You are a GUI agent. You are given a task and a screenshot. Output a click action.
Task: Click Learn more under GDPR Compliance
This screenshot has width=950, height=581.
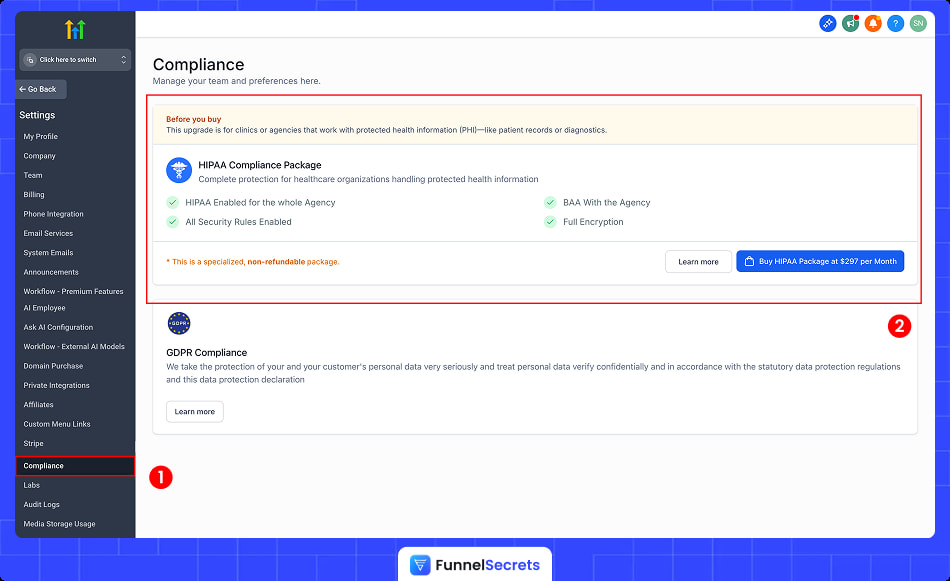point(194,411)
